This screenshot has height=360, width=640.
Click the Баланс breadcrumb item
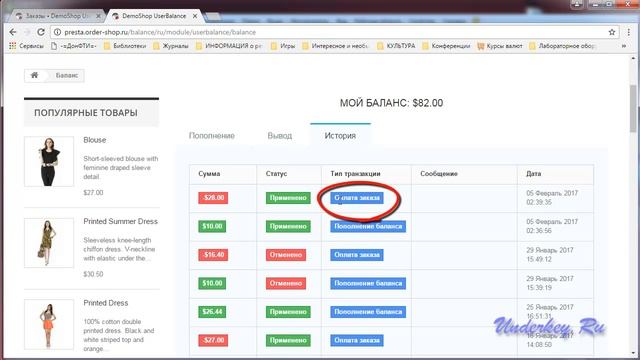tap(67, 75)
